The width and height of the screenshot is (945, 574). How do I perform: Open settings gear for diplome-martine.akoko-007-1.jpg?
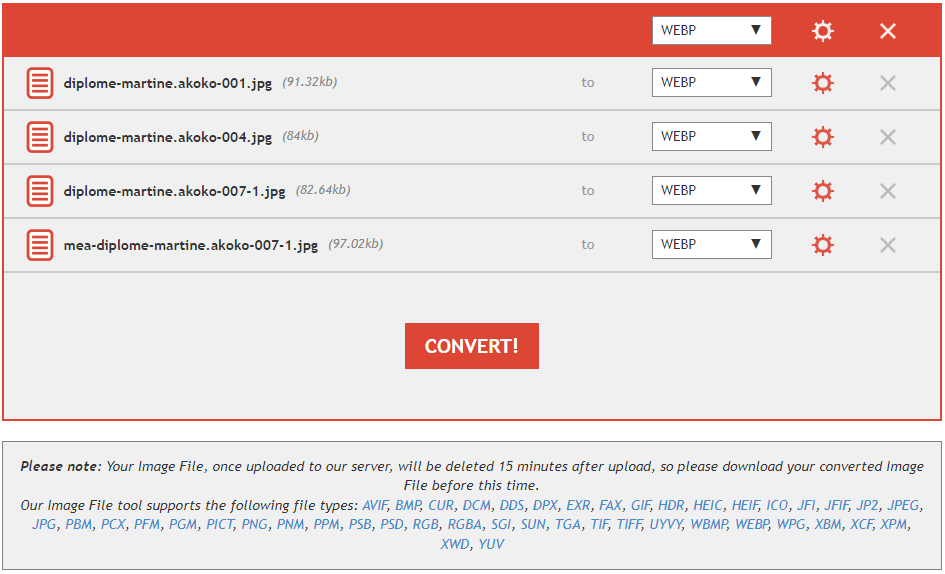[x=822, y=191]
